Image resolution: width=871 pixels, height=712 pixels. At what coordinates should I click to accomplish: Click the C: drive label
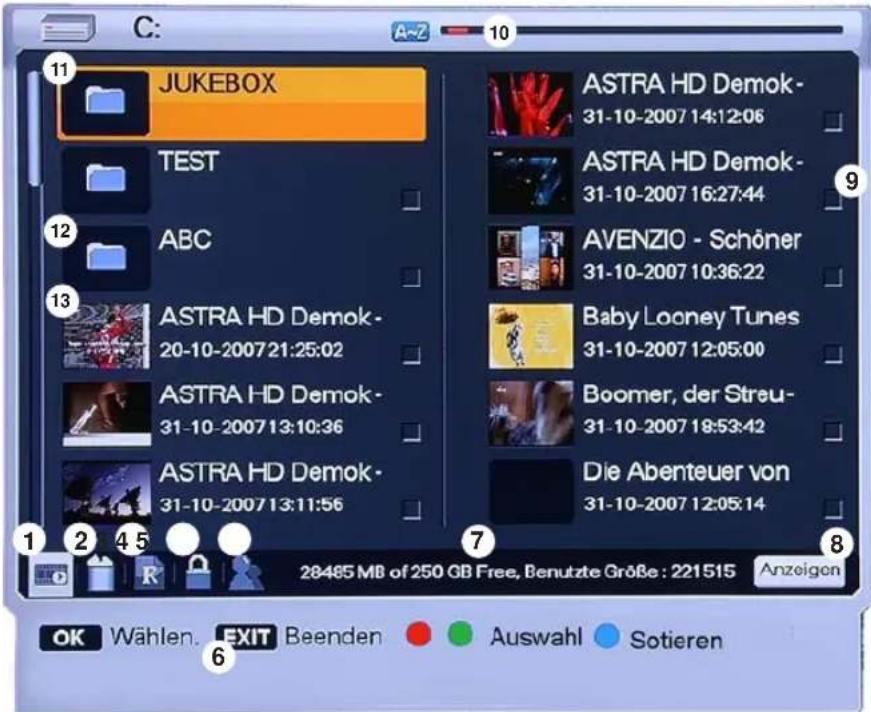pyautogui.click(x=147, y=28)
